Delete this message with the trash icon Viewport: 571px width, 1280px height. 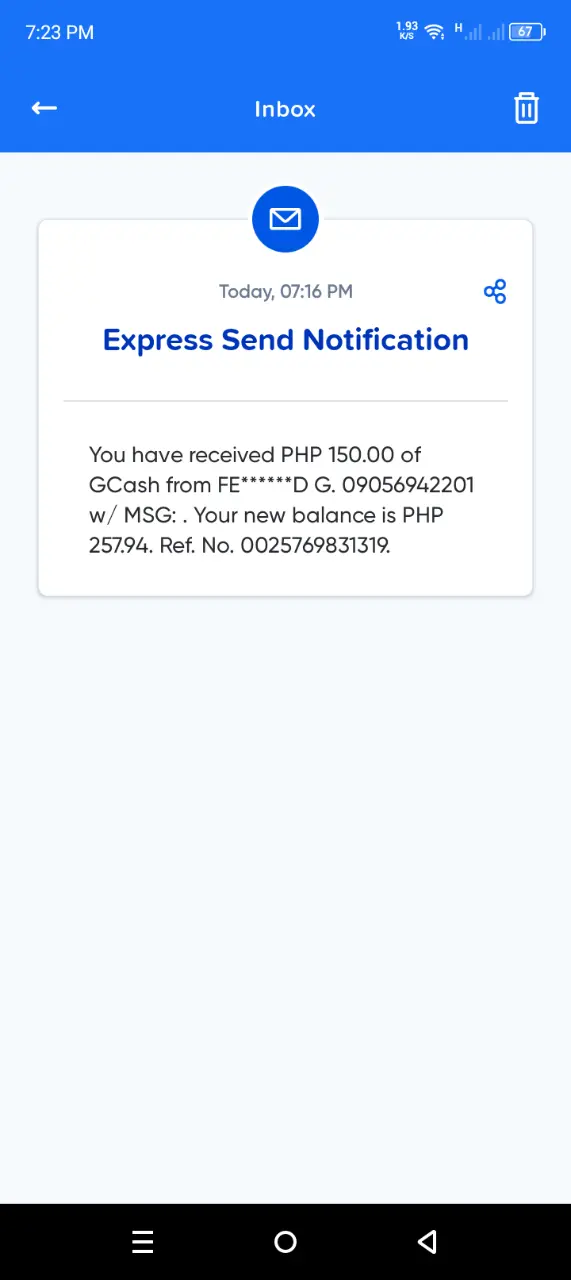526,108
